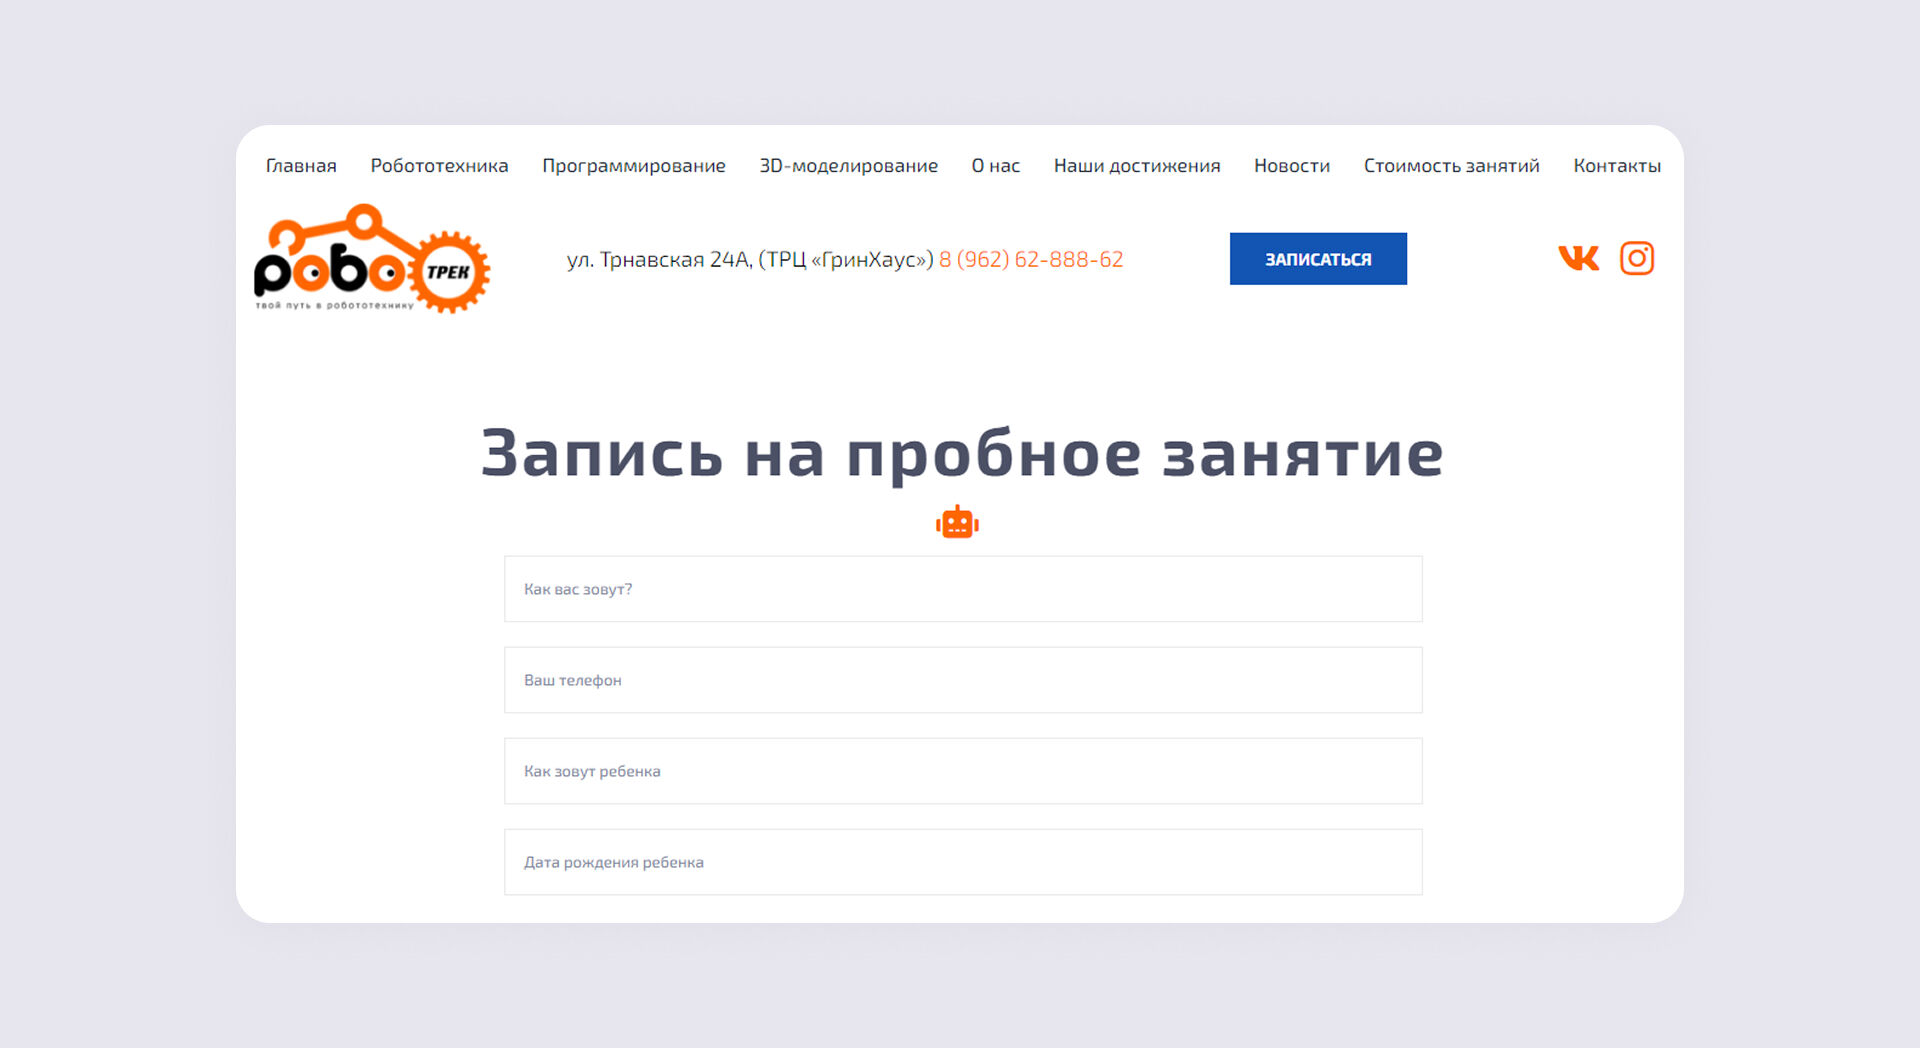
Task: Select Контакты in the top menu
Action: pos(1616,166)
